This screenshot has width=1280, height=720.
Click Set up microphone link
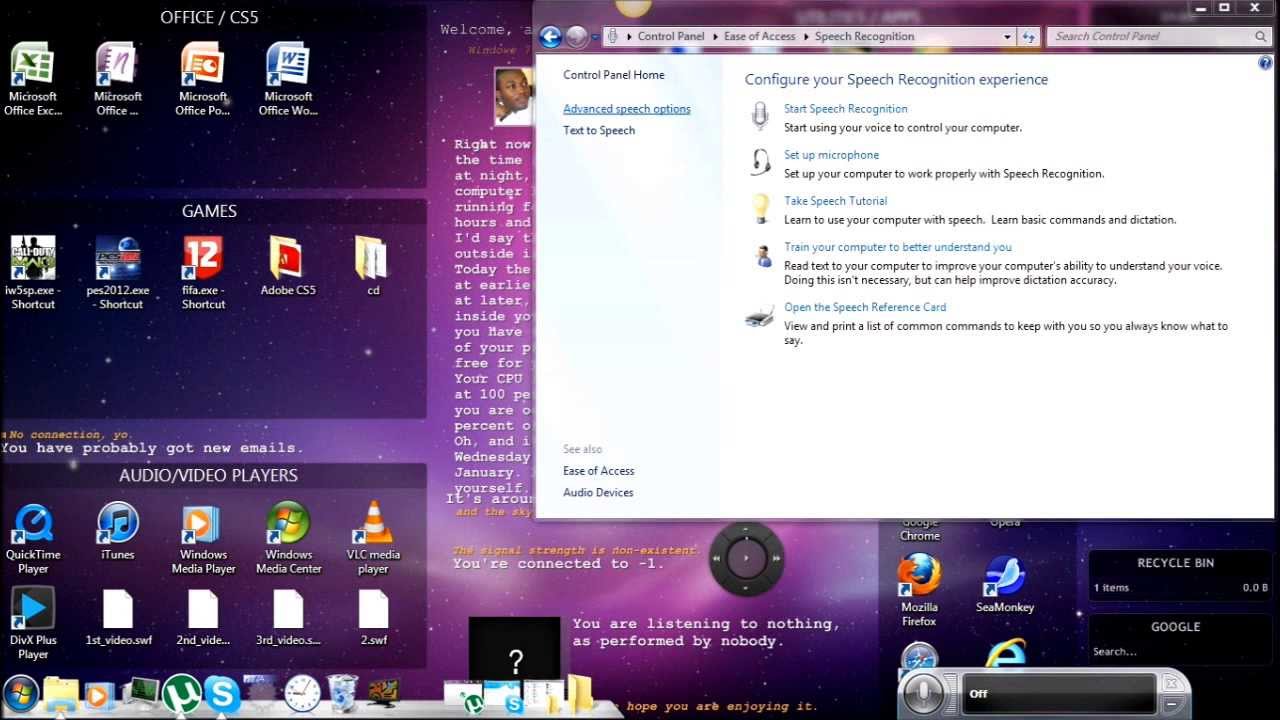[x=831, y=155]
